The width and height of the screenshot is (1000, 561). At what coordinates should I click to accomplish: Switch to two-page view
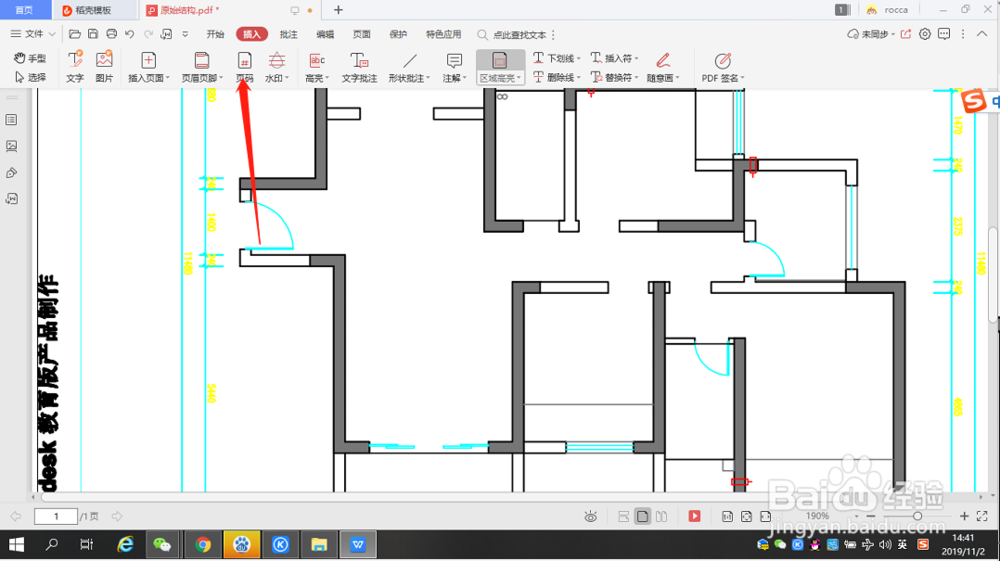(661, 516)
